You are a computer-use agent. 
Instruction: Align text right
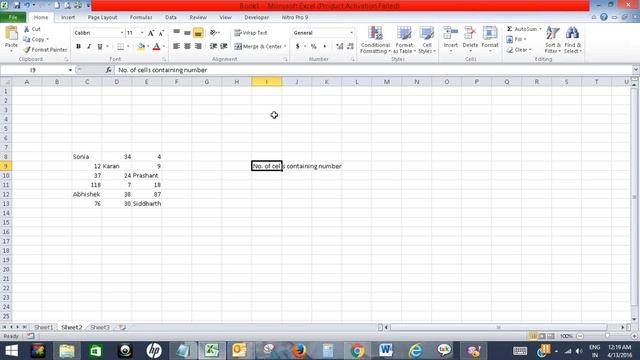(198, 47)
